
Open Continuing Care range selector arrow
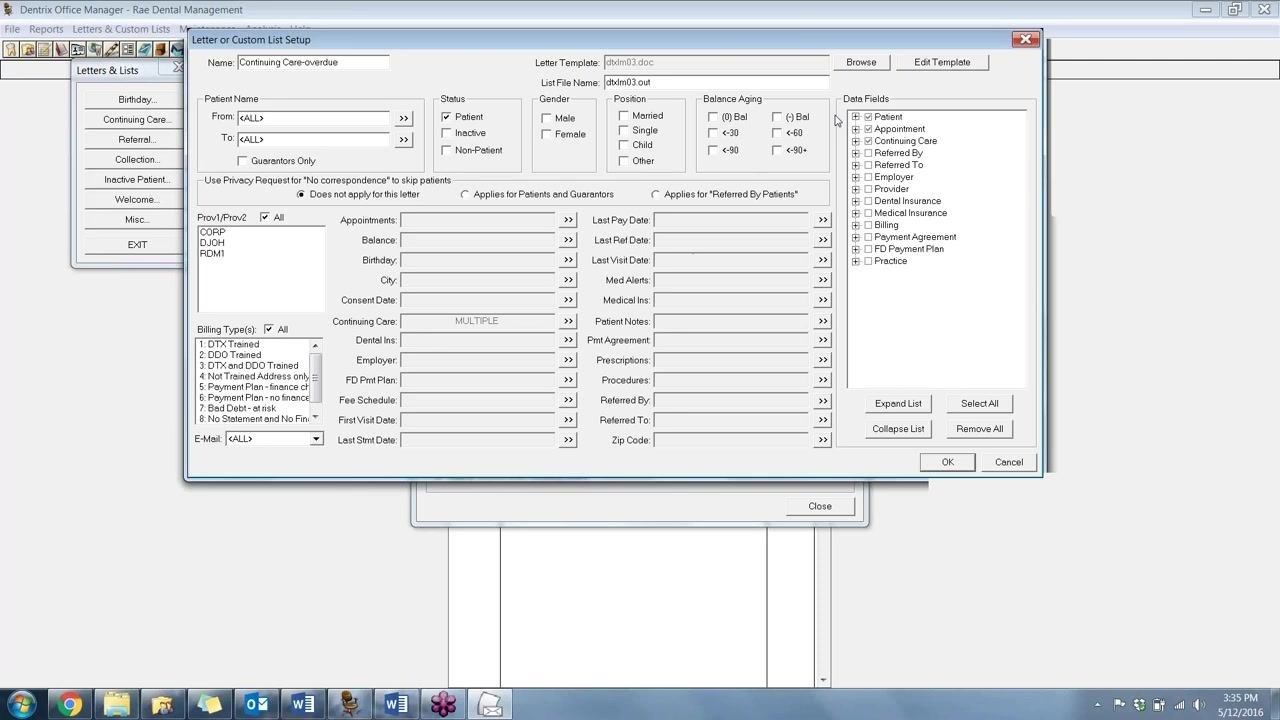click(x=568, y=321)
